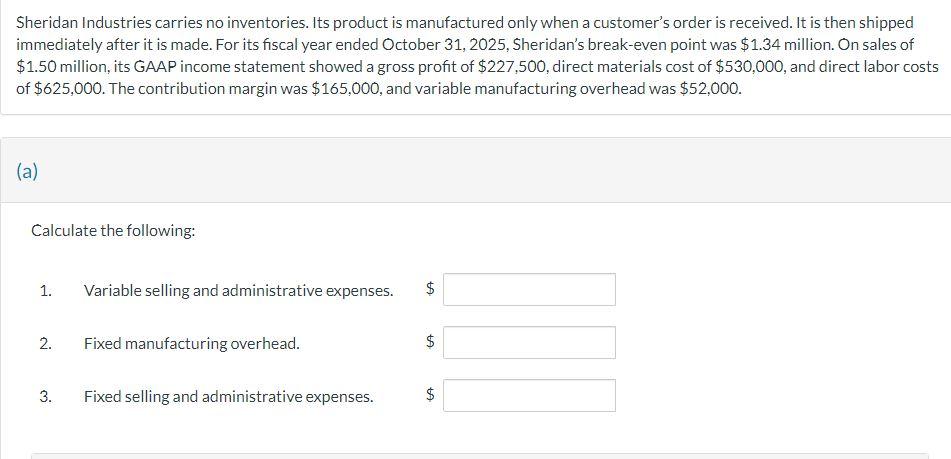The height and width of the screenshot is (459, 951).
Task: Click the 'Calculate the following:' instruction text
Action: click(113, 230)
